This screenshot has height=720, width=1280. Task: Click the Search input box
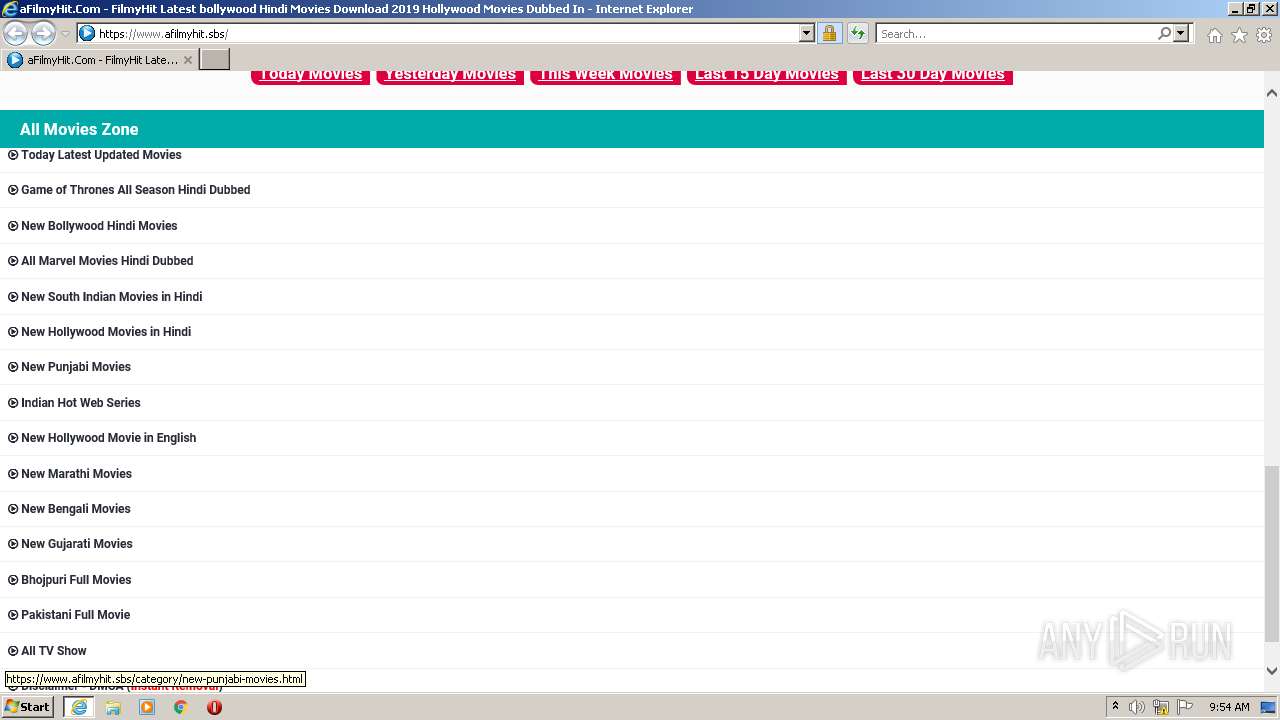1017,34
